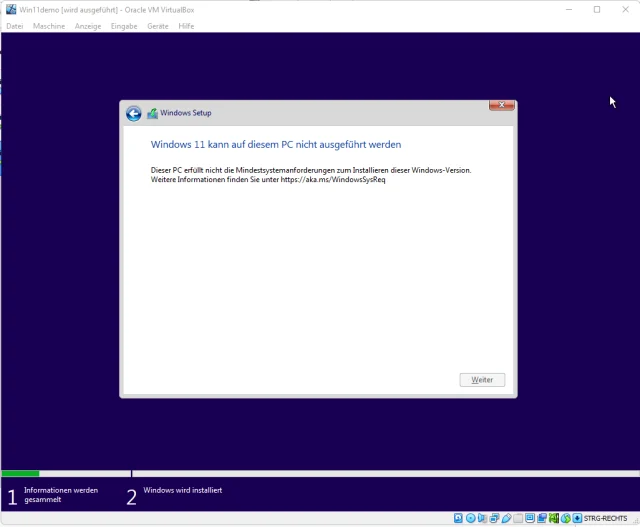Click the mouse integration status icon
The height and width of the screenshot is (527, 640).
[x=566, y=518]
